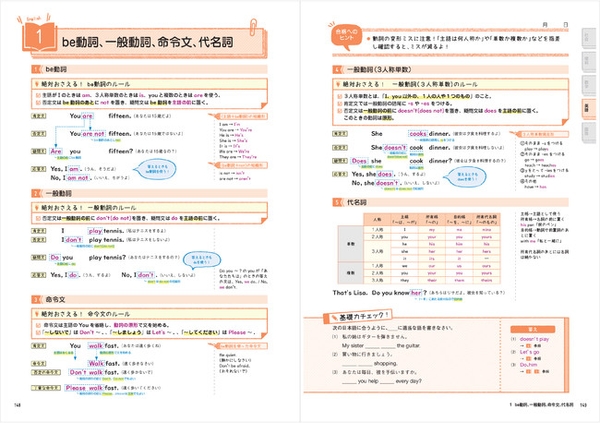Select the highlighted orange side tab
The height and width of the screenshot is (423, 600).
[588, 109]
